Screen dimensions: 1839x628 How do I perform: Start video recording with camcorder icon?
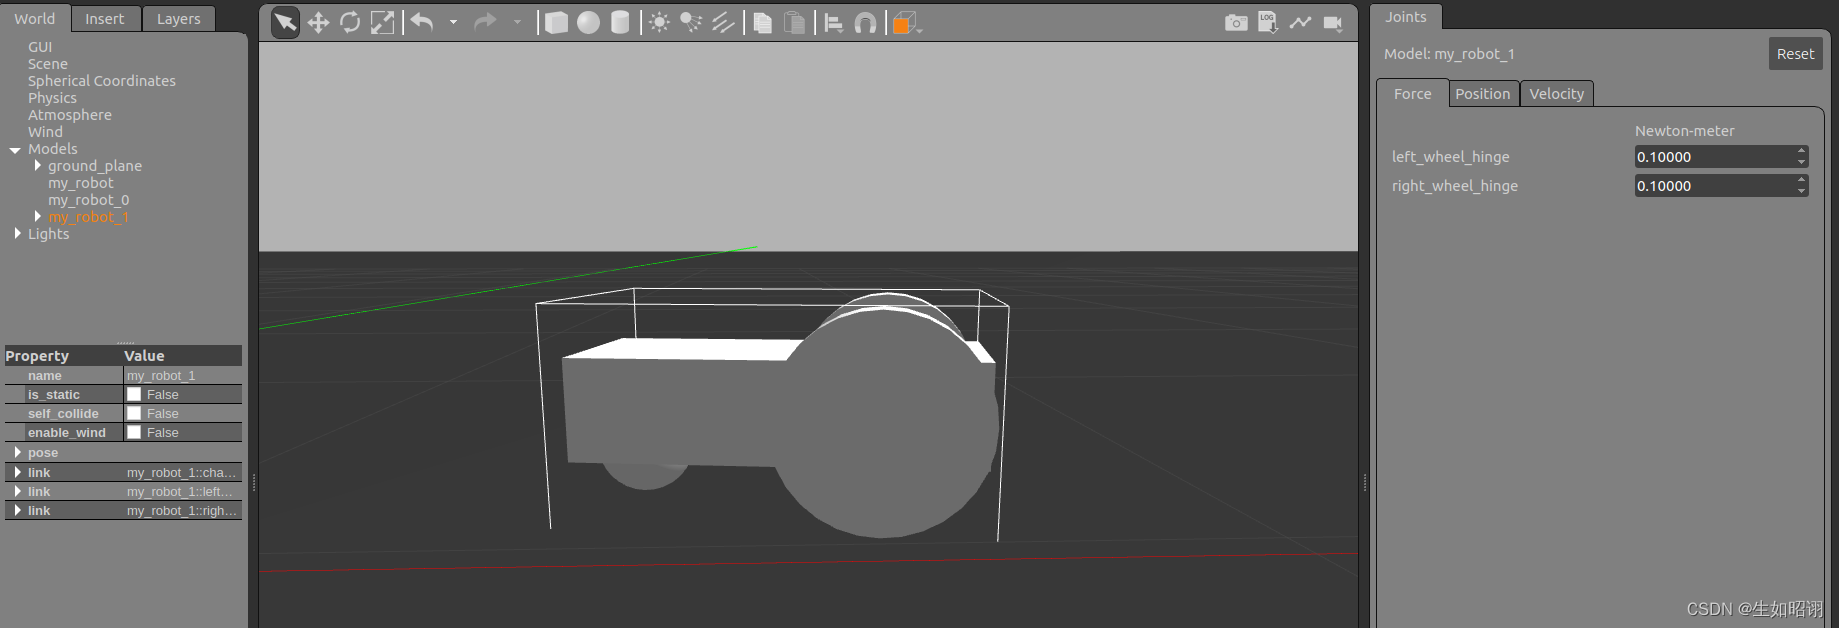click(1332, 22)
